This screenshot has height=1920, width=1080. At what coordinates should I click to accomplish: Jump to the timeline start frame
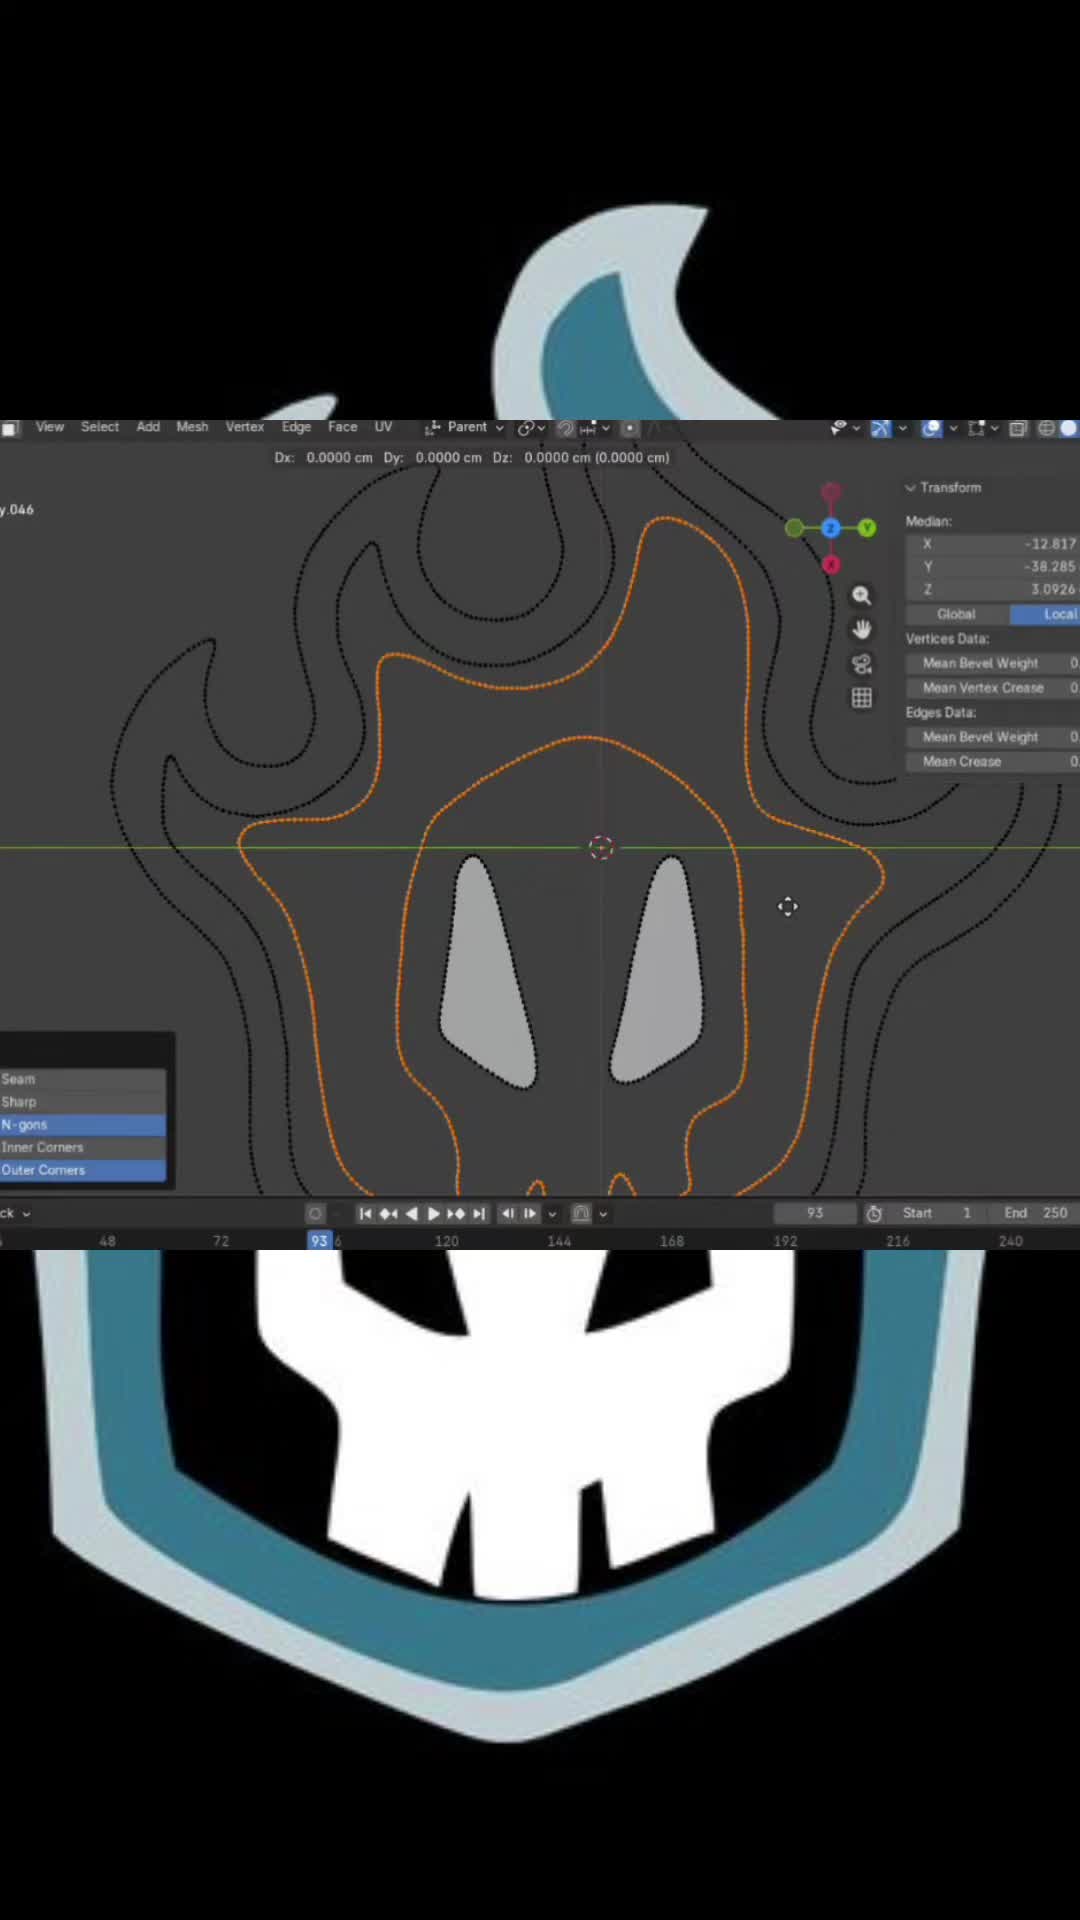(x=365, y=1213)
